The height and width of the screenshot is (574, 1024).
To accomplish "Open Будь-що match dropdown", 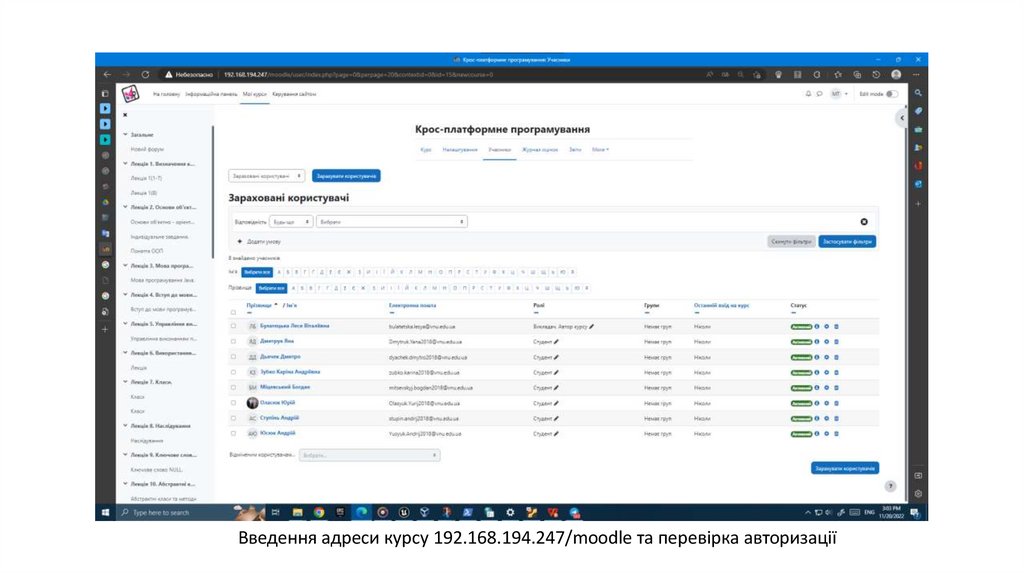I will [291, 222].
